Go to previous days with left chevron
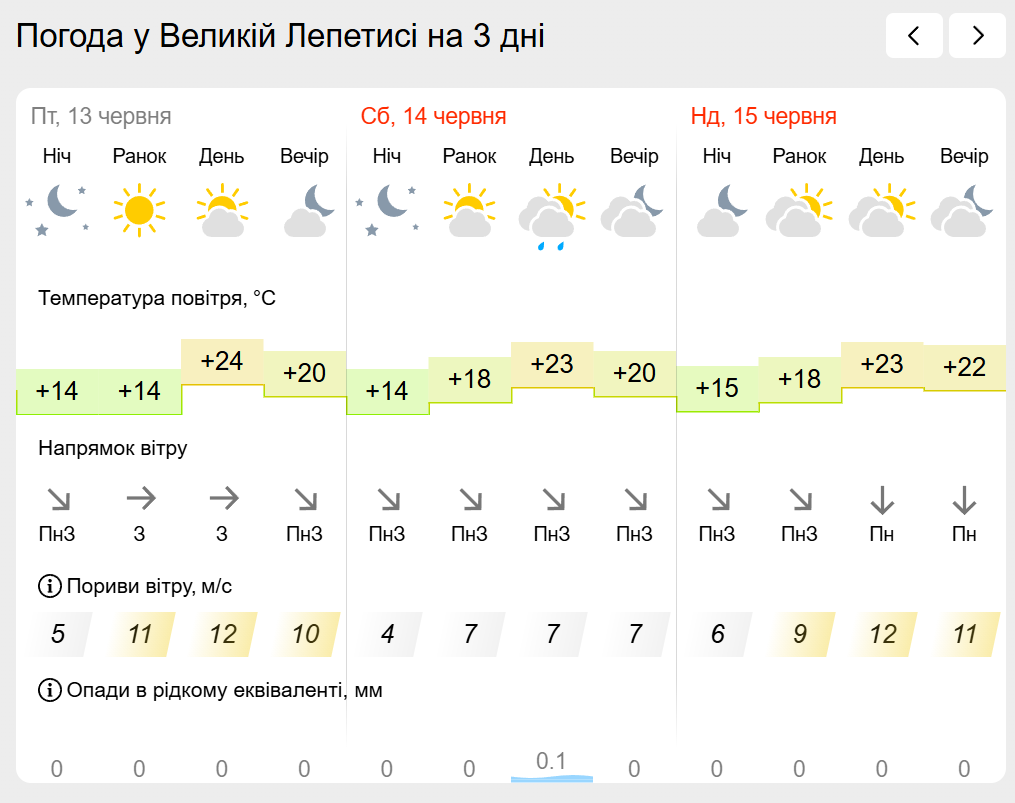 (913, 36)
